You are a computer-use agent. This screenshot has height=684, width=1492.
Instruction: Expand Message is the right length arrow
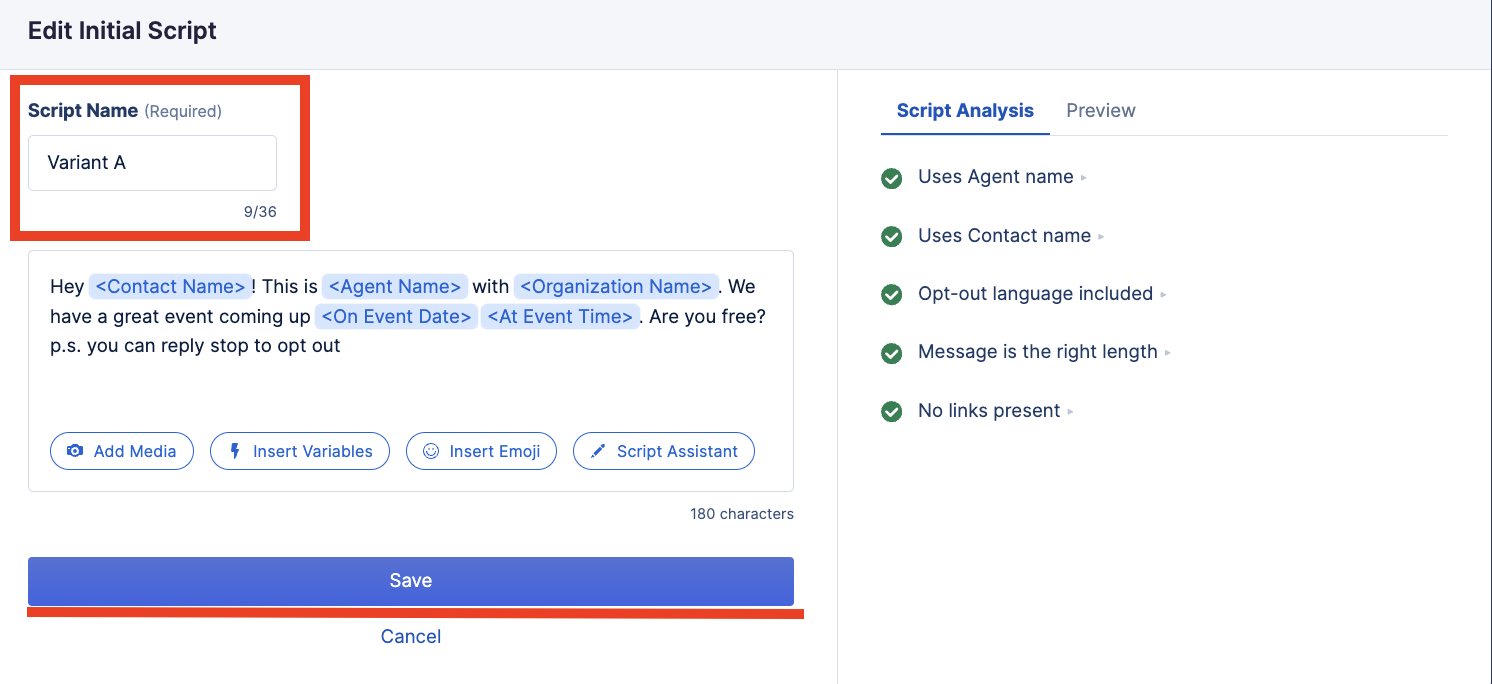pyautogui.click(x=1168, y=353)
